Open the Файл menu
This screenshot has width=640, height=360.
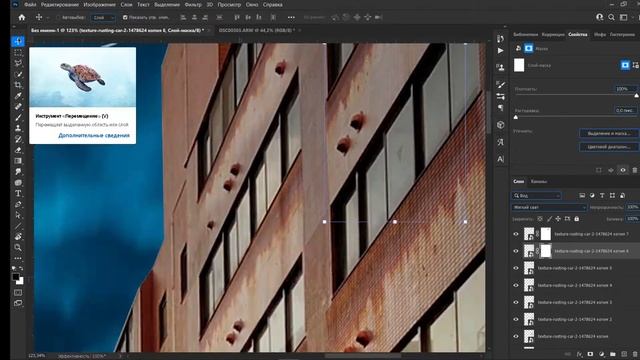[x=30, y=4]
